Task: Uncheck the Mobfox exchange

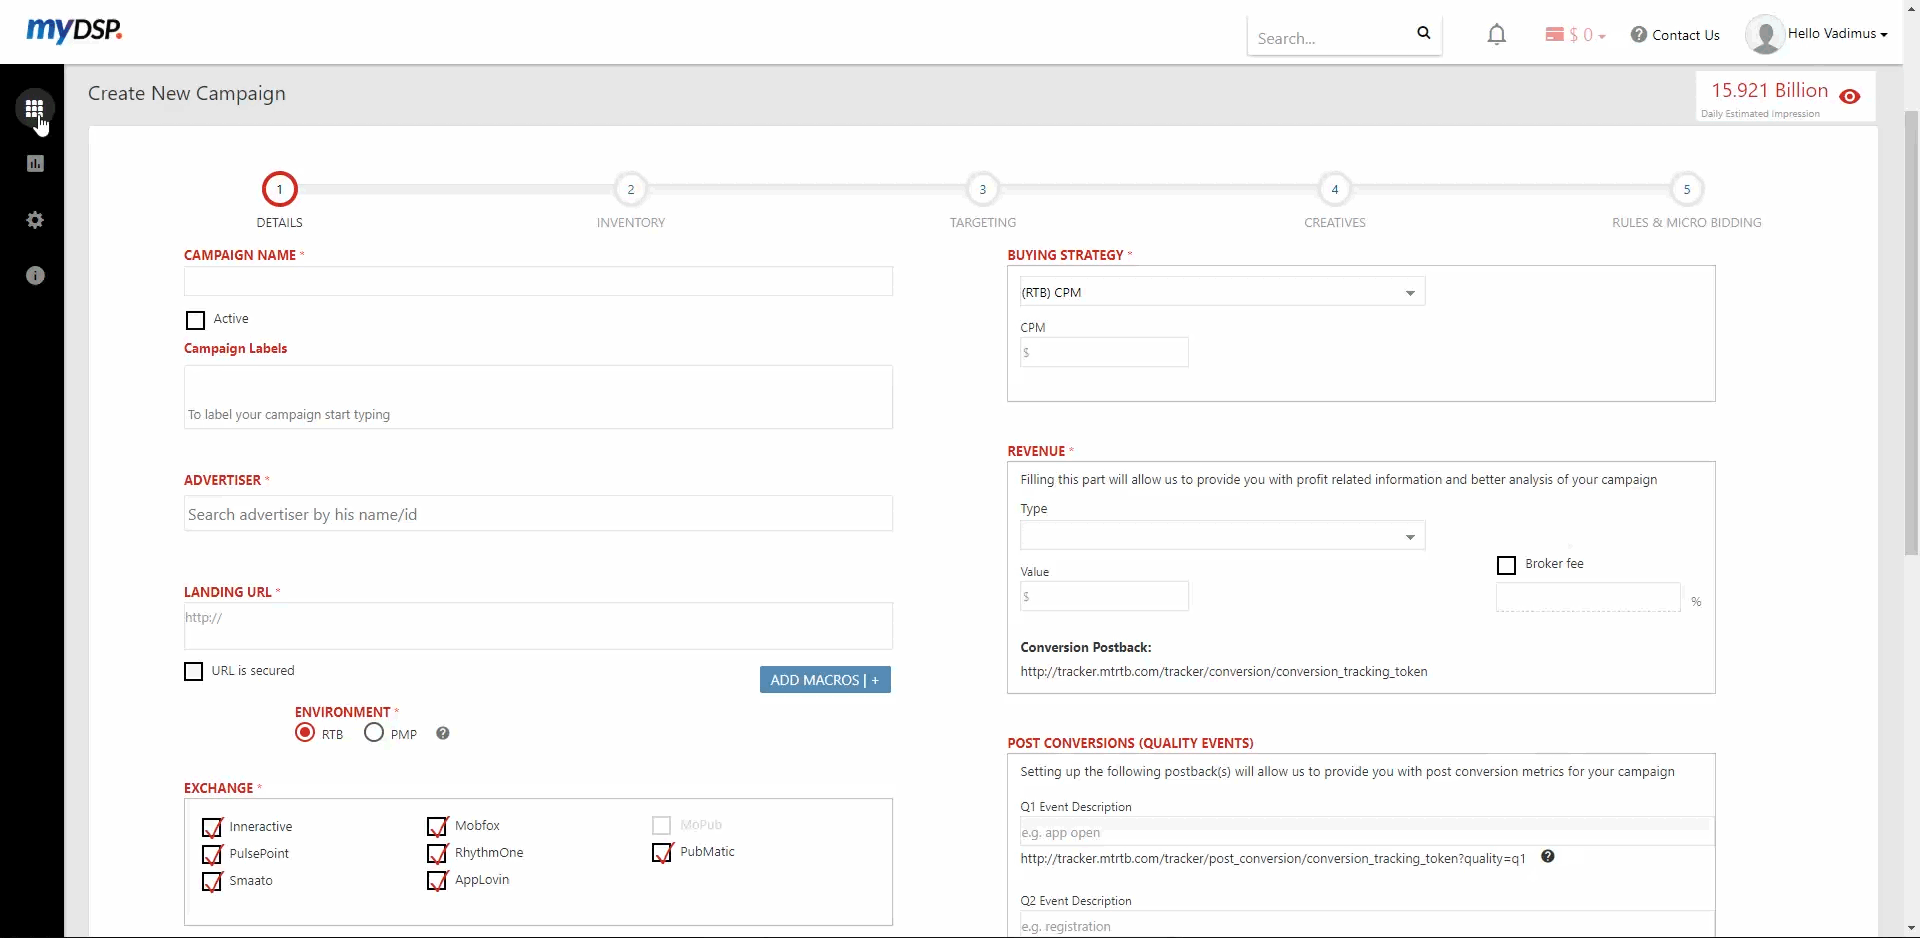Action: [437, 826]
